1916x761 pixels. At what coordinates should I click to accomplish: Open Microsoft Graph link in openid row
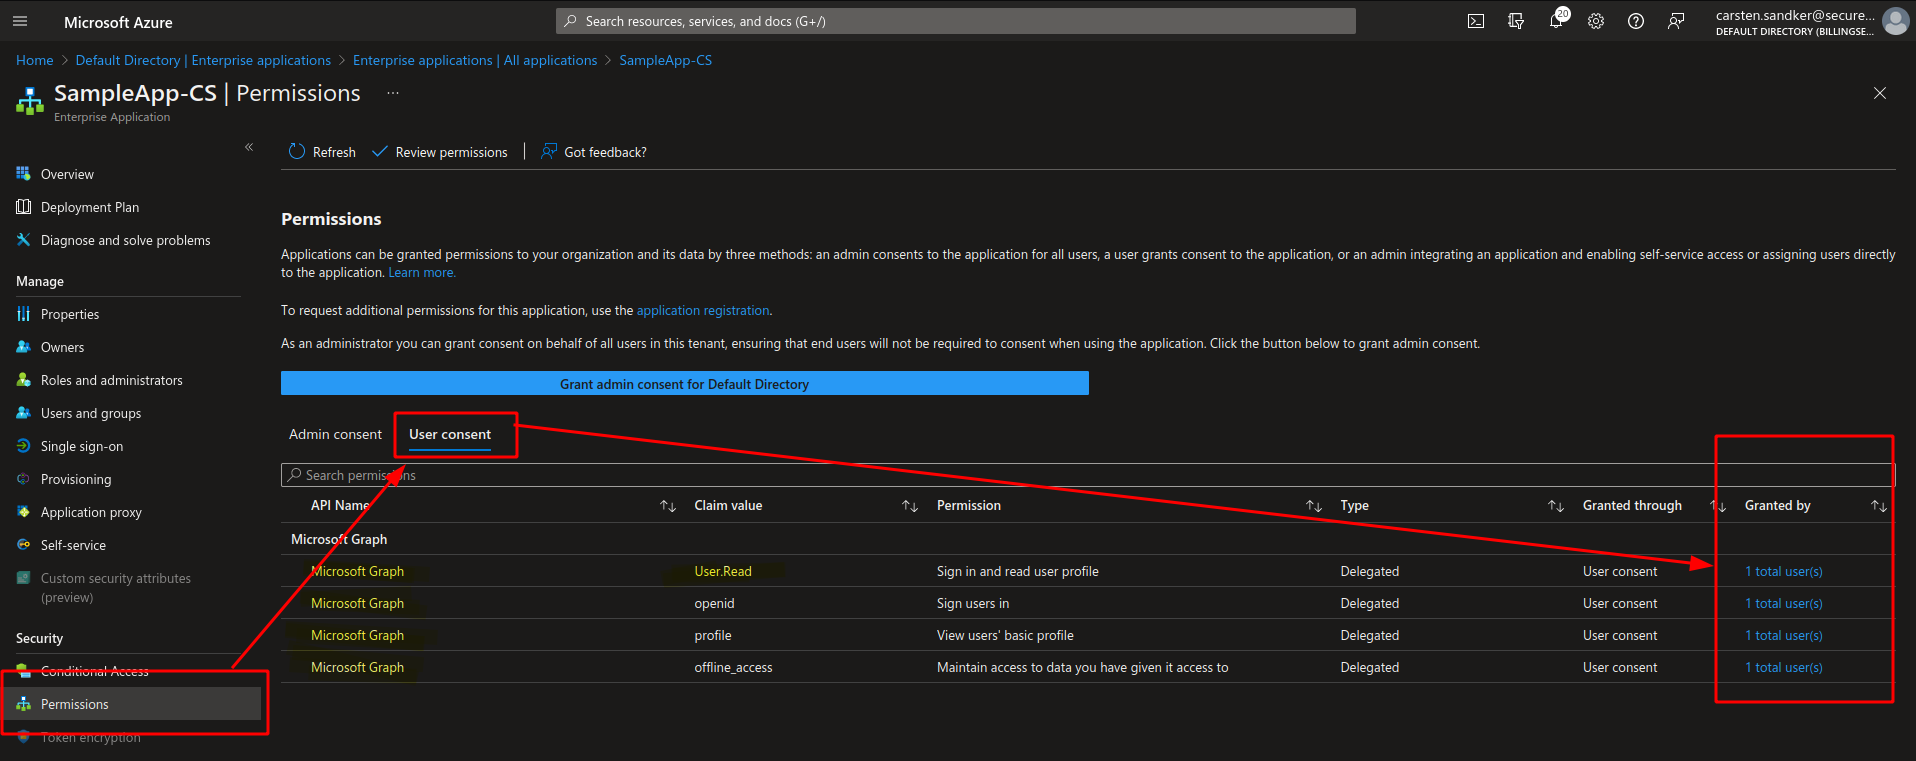tap(357, 603)
